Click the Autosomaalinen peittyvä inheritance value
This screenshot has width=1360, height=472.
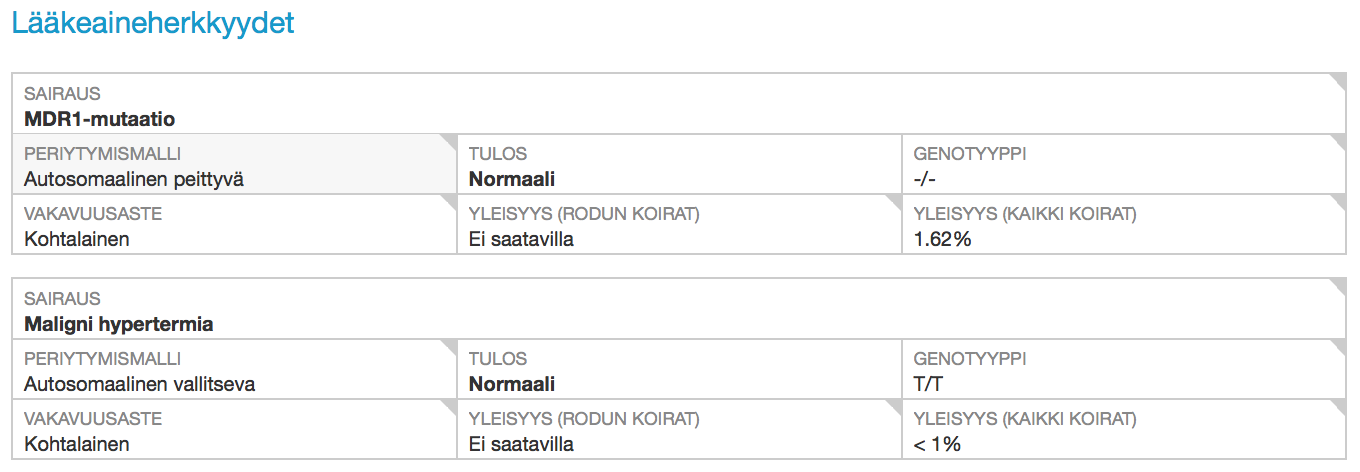tap(134, 180)
